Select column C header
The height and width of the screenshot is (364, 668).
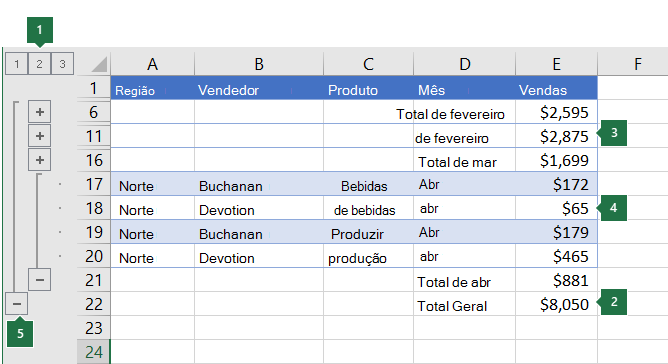[x=368, y=64]
